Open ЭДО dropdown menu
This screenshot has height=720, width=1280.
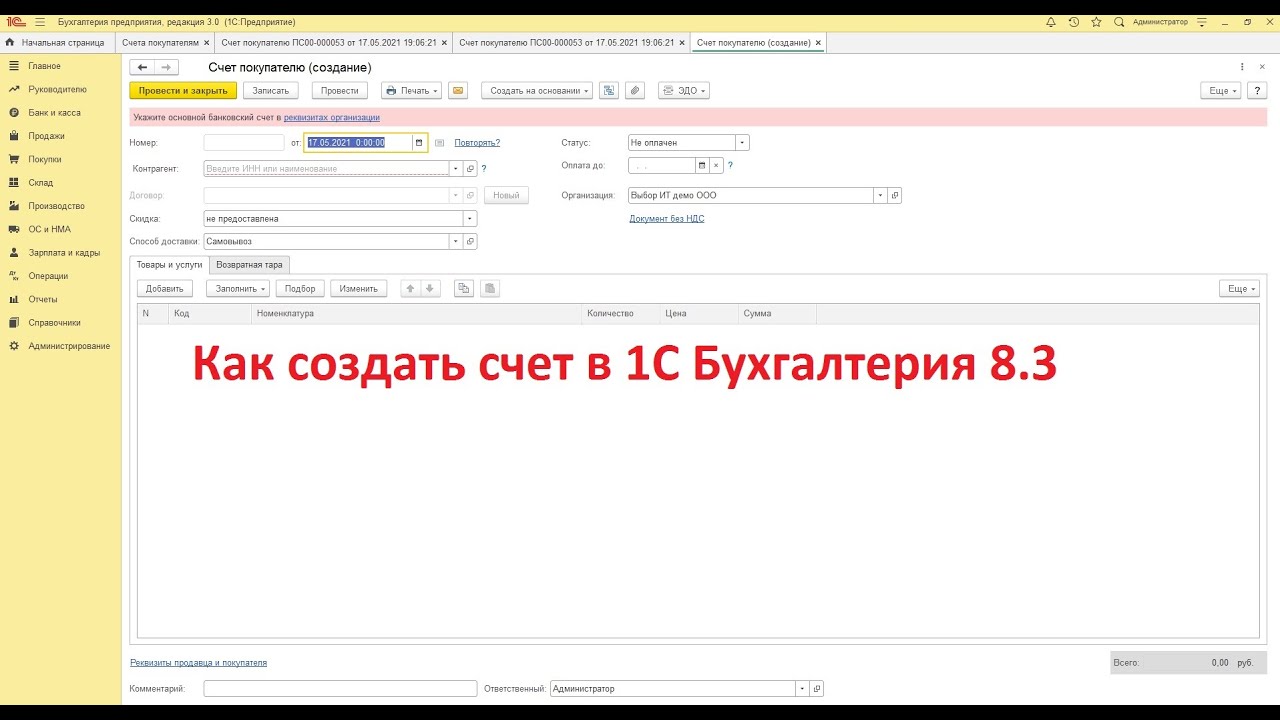684,90
